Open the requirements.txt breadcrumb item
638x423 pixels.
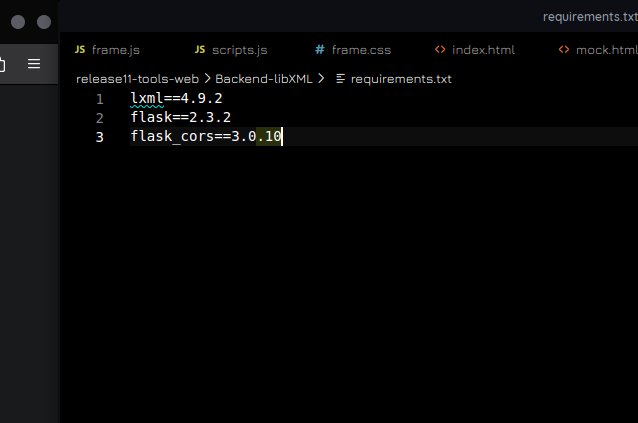pos(401,78)
